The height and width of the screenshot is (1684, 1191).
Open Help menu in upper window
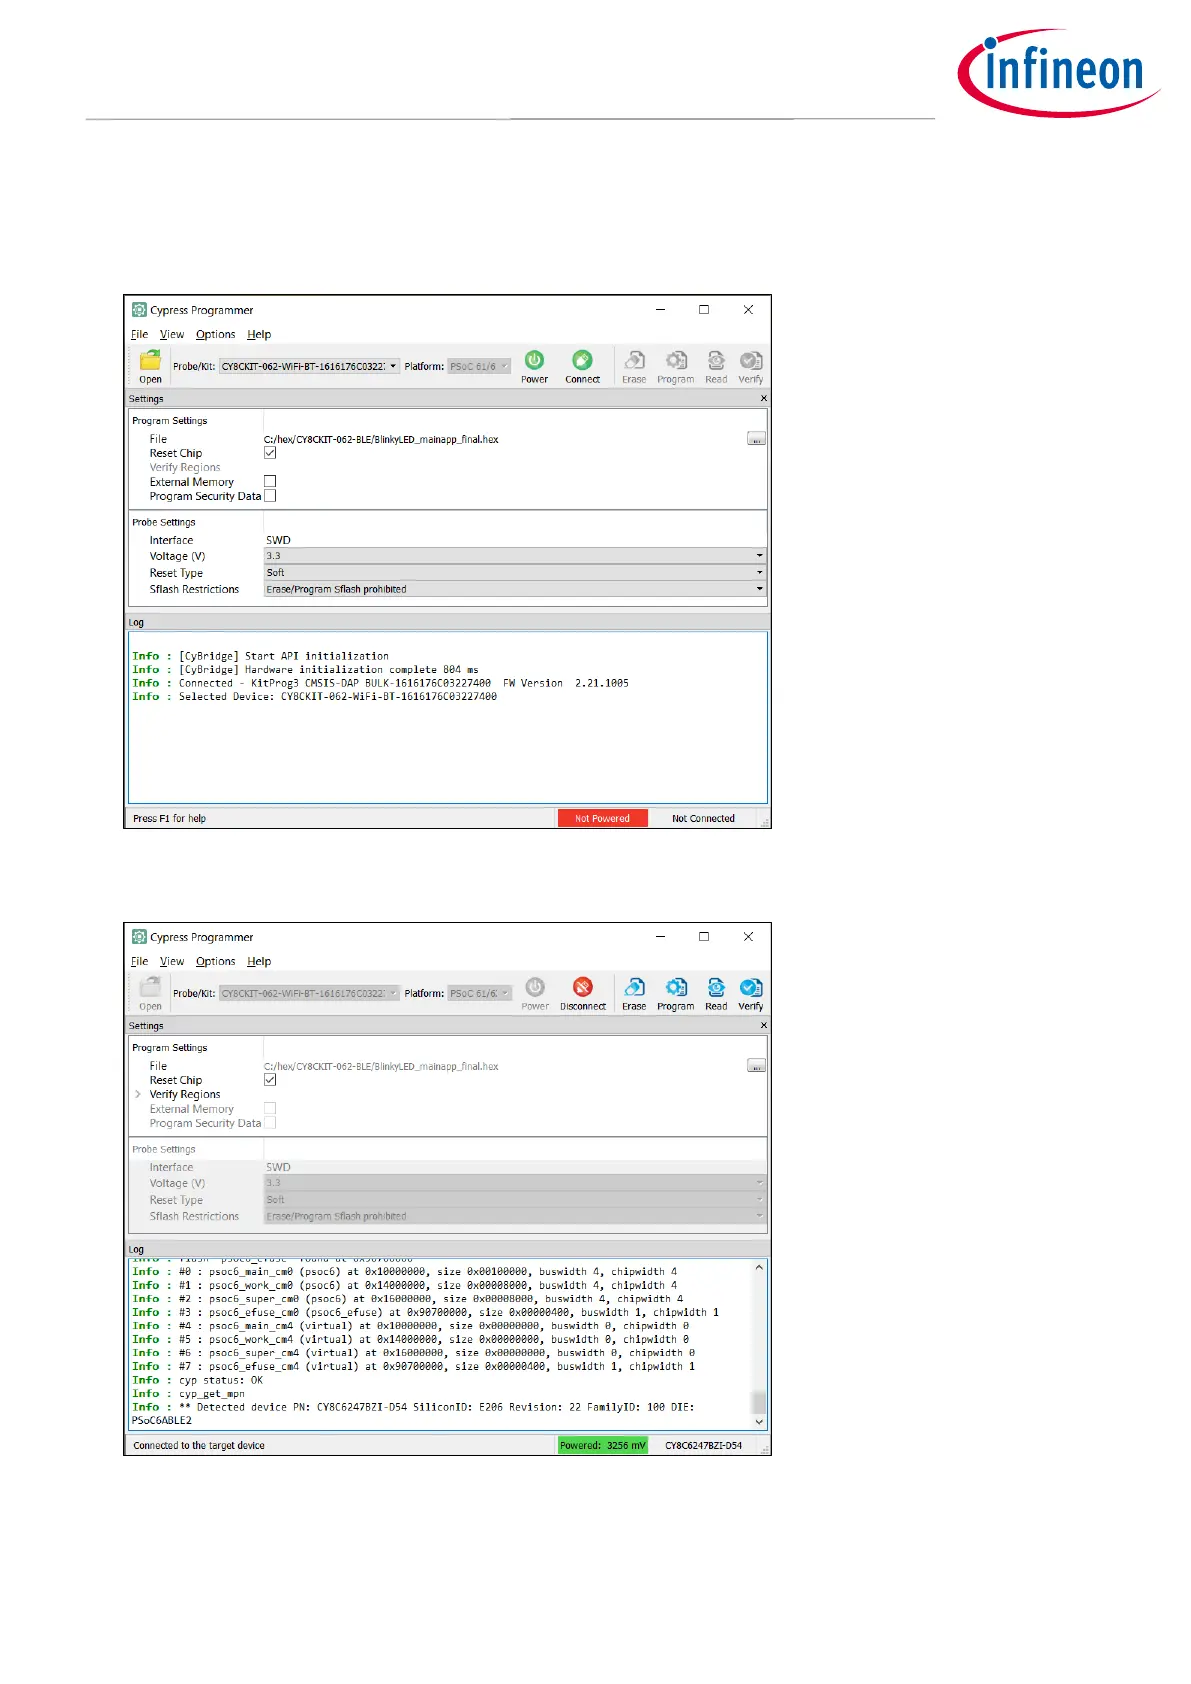pyautogui.click(x=259, y=334)
